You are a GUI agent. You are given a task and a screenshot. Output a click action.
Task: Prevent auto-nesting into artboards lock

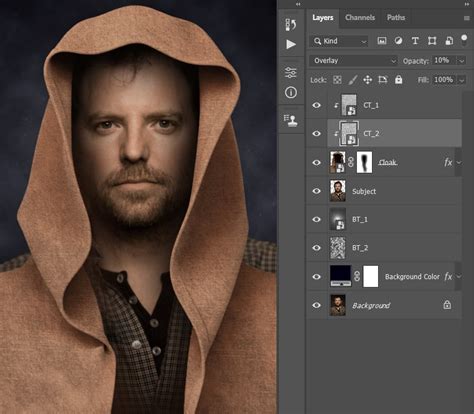point(383,80)
